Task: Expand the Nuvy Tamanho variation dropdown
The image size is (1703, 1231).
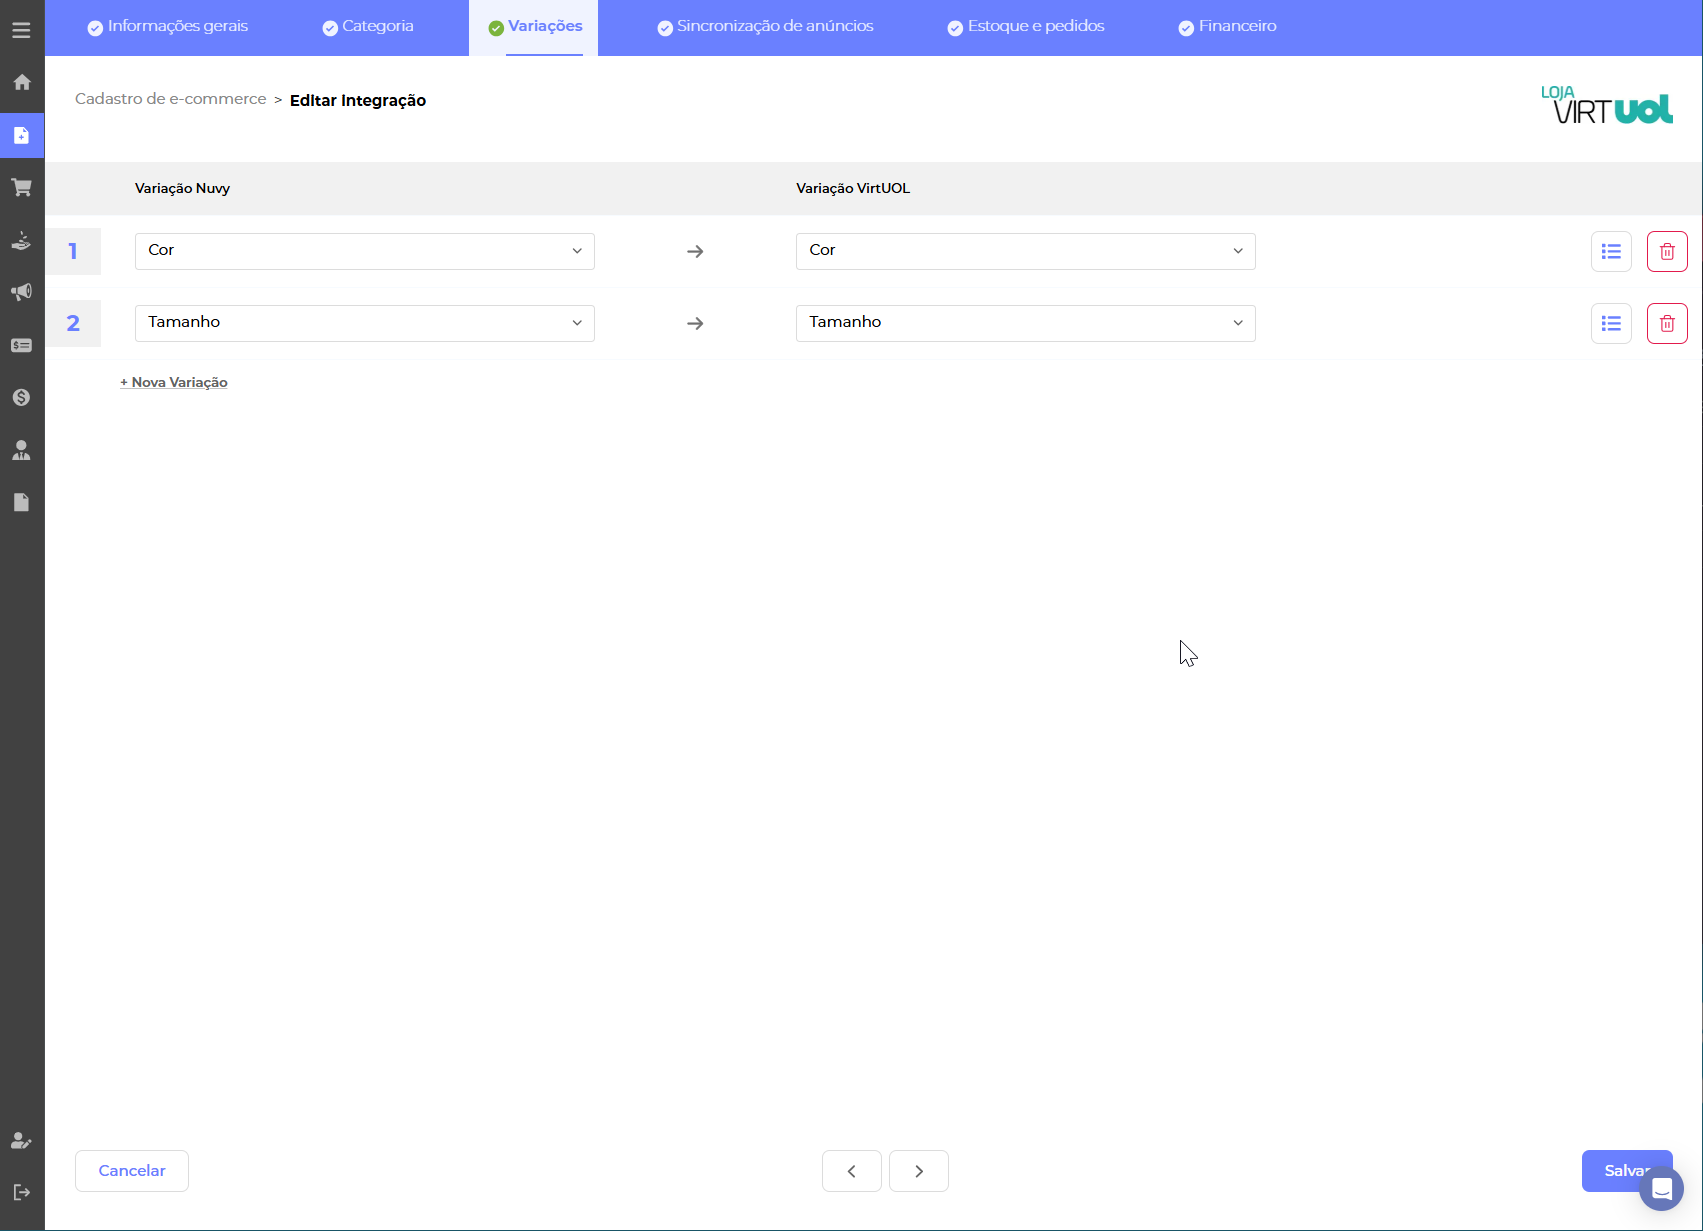Action: coord(364,323)
